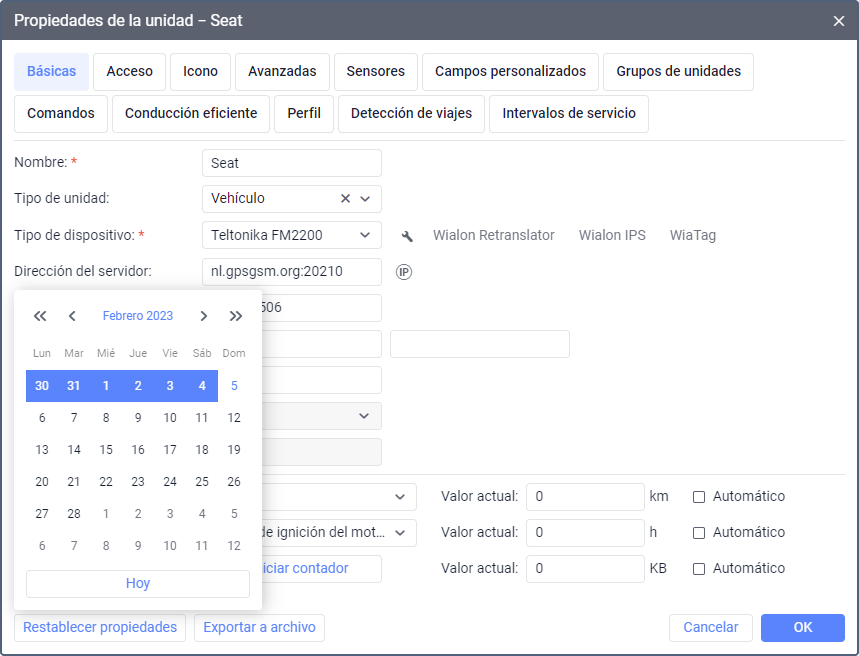Viewport: 859px width, 656px height.
Task: Expand the Tipo de unidad dropdown
Action: (x=365, y=199)
